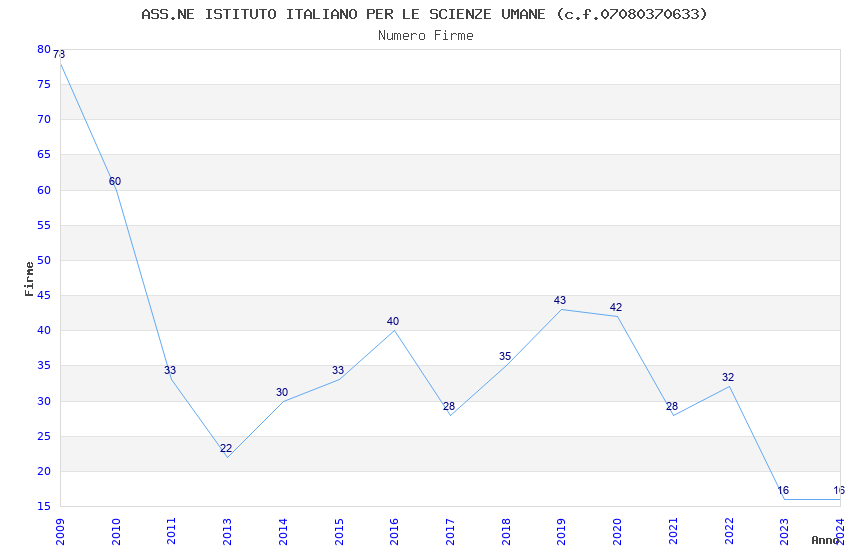Select the 2021 x-axis year label
850x550 pixels.
click(673, 532)
